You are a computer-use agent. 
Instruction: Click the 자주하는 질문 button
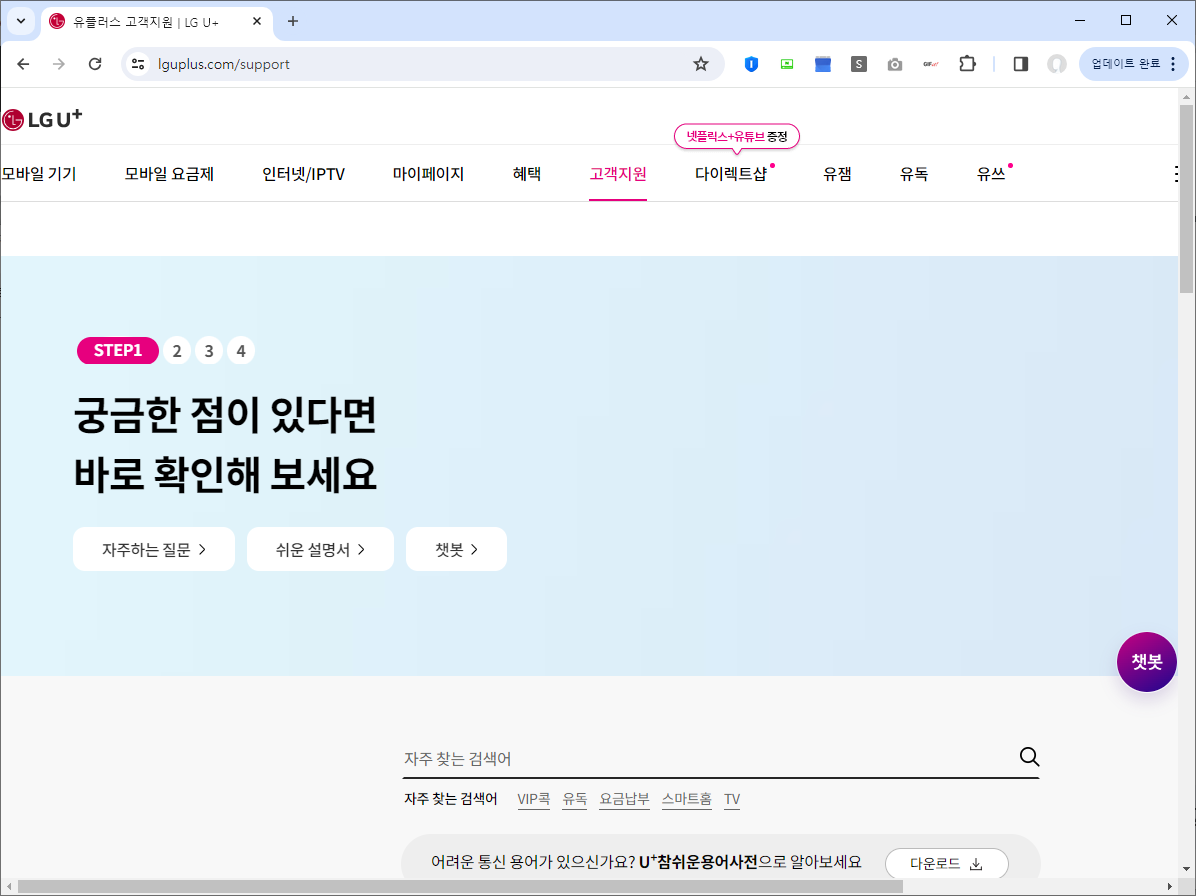(x=153, y=548)
